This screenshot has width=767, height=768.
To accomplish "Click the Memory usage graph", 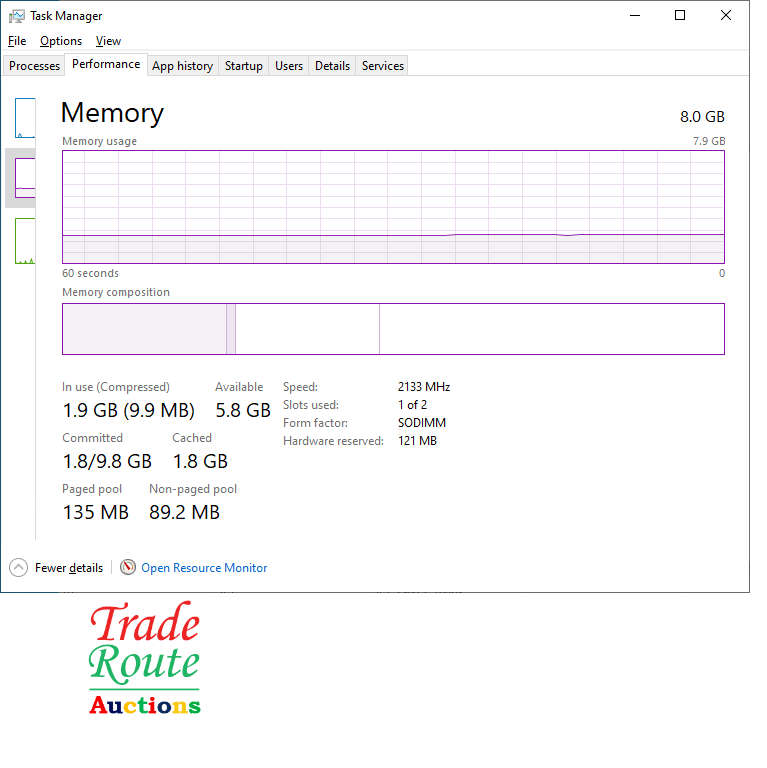I will (393, 207).
